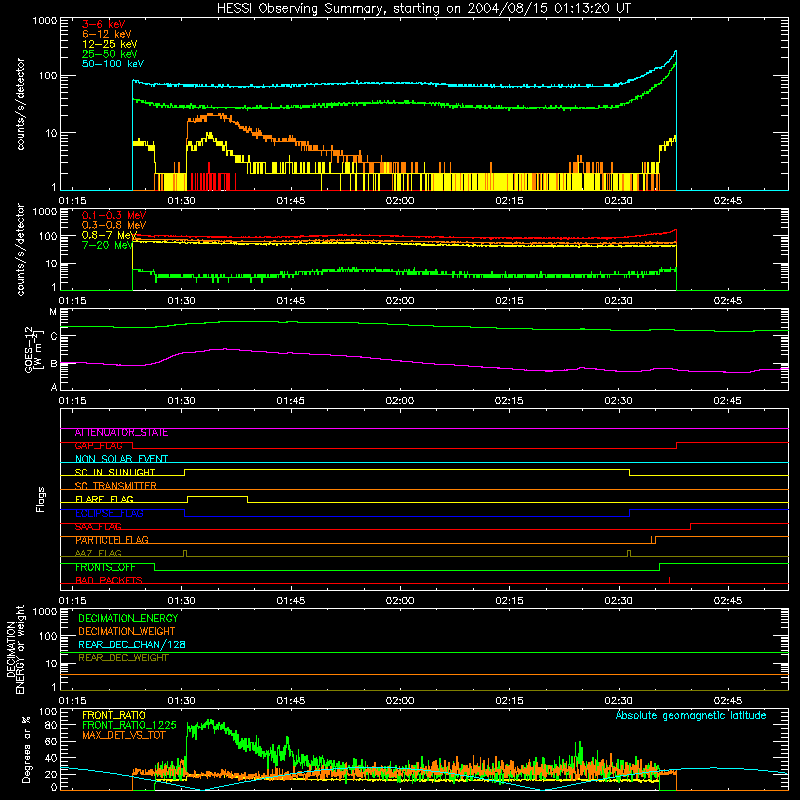Select the FLARE_FLAG label

(104, 499)
